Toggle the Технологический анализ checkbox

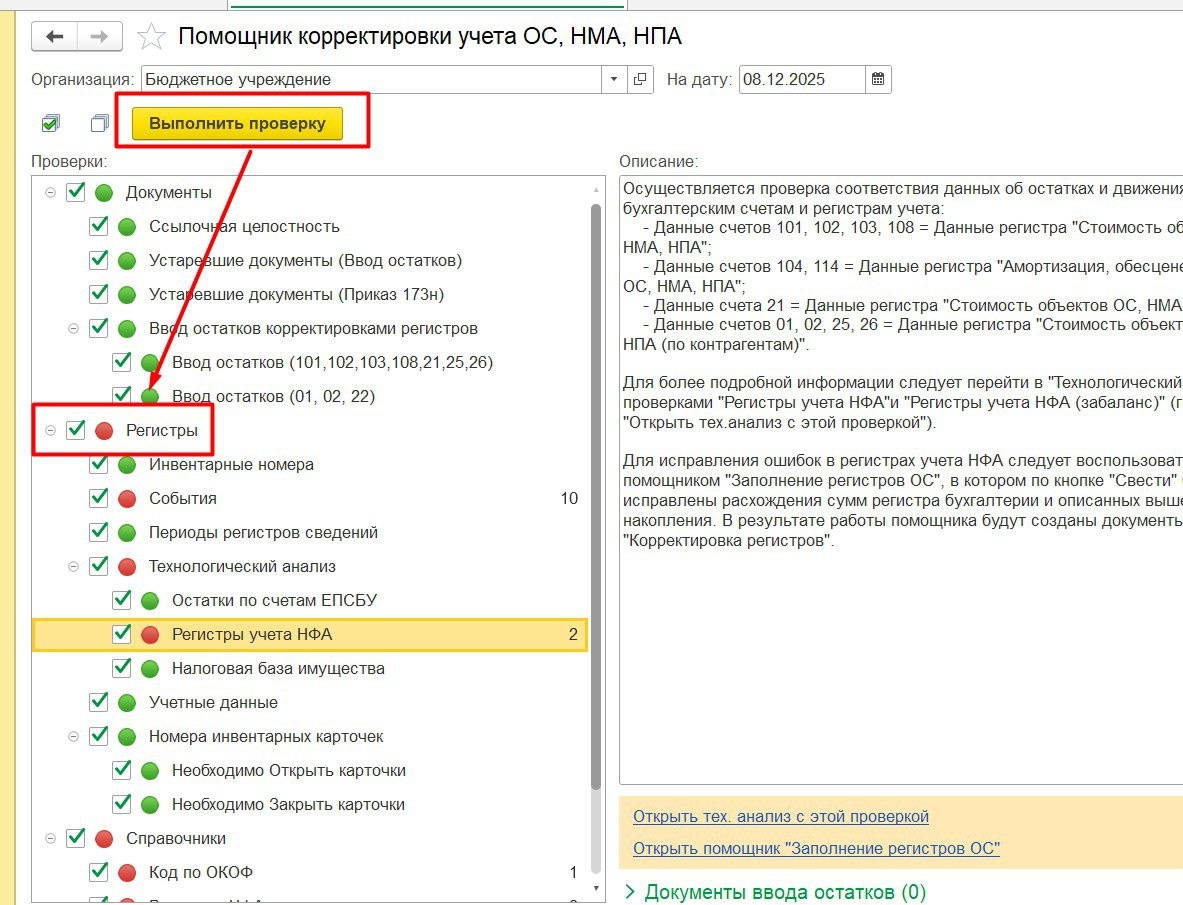tap(99, 566)
